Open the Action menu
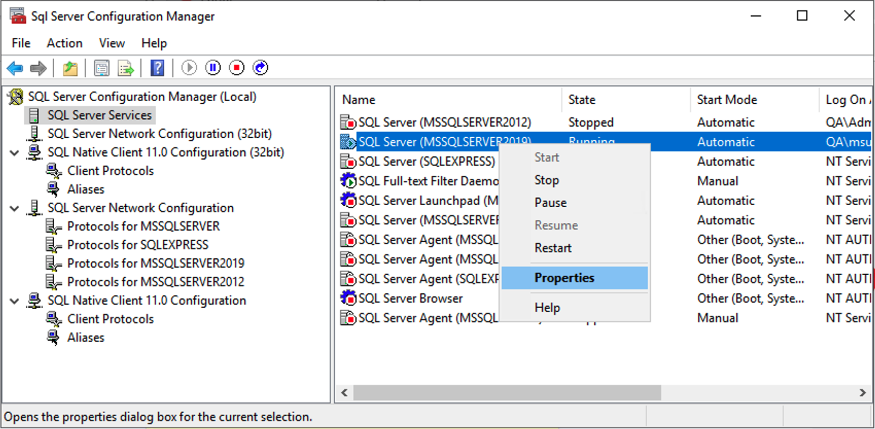The width and height of the screenshot is (875, 429). coord(65,43)
